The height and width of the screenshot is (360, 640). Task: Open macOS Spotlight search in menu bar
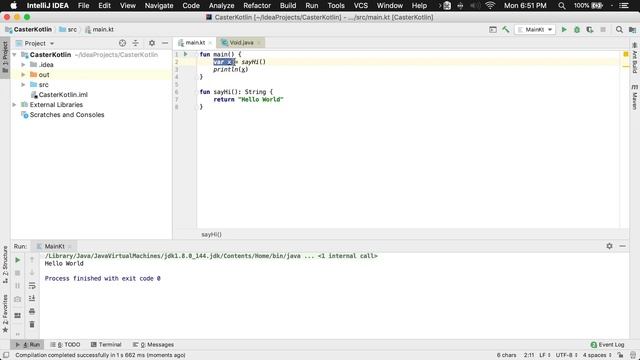[x=562, y=6]
